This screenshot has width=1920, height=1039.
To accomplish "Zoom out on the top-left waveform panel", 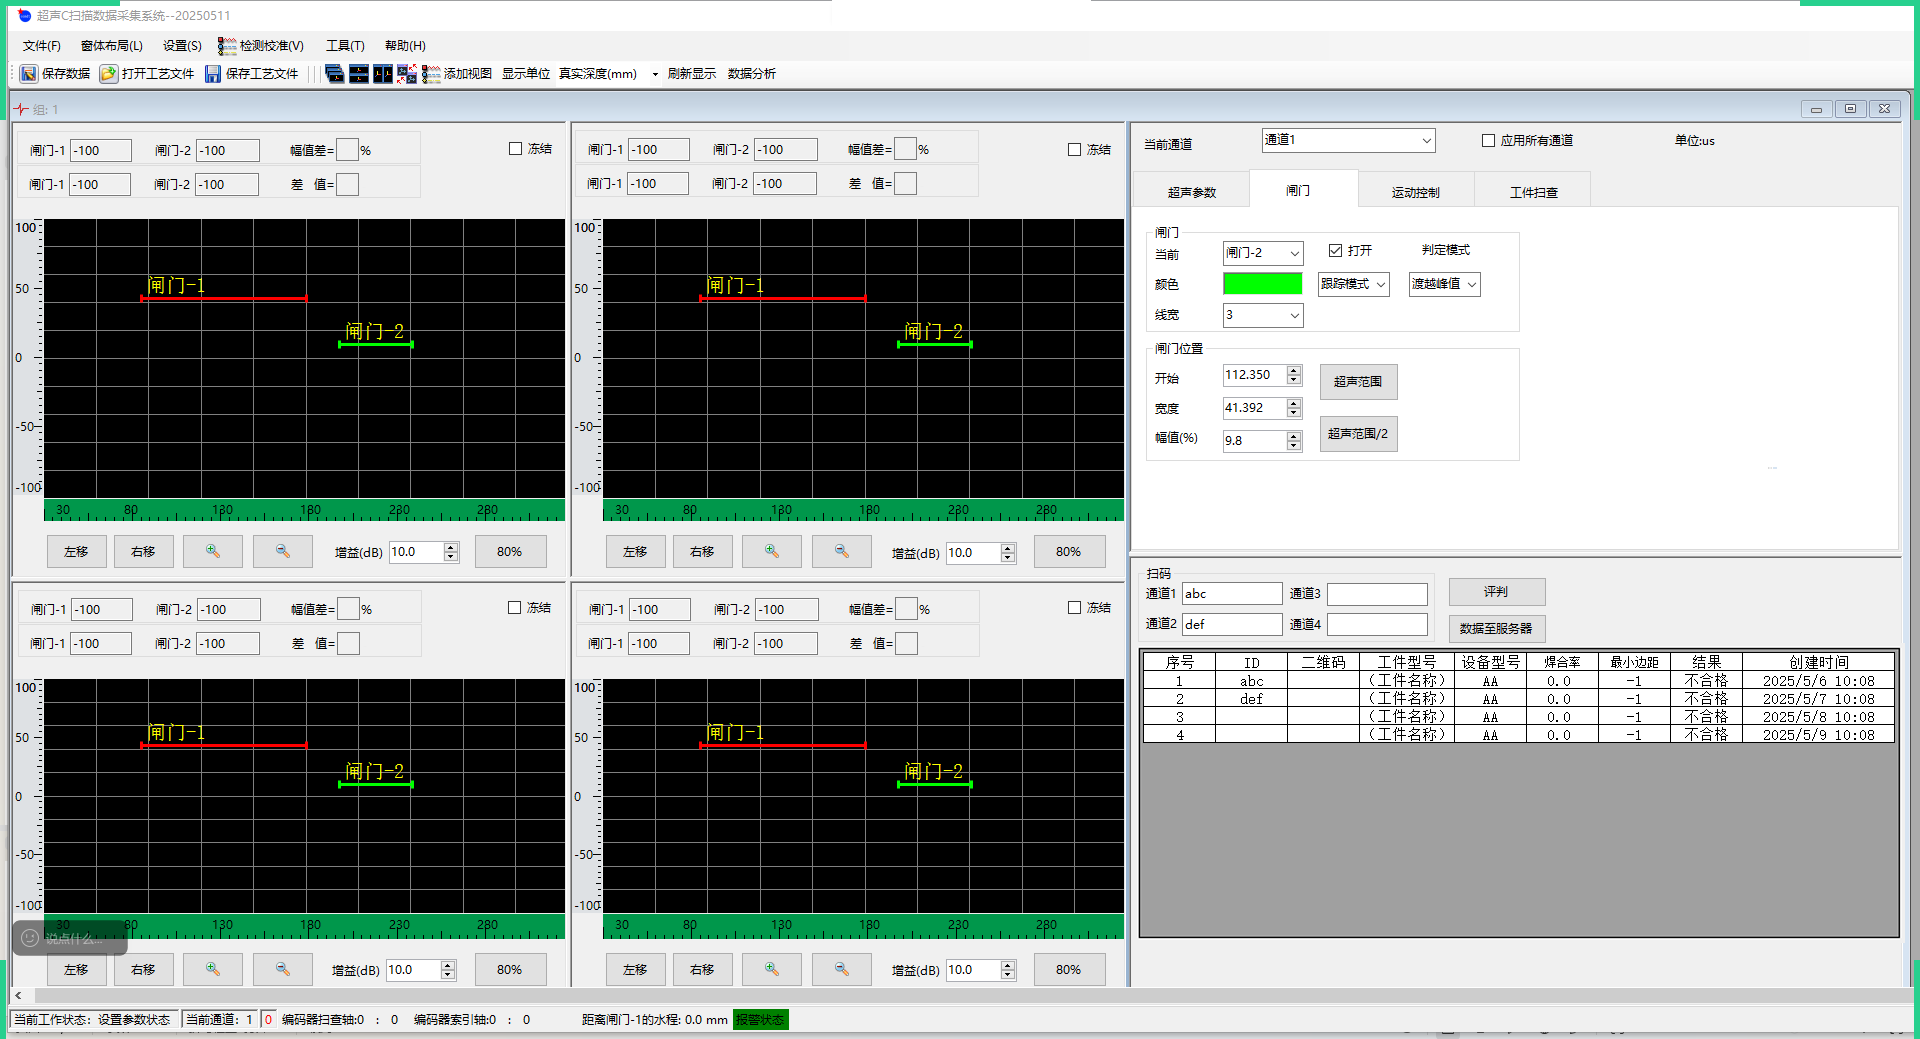I will click(283, 552).
